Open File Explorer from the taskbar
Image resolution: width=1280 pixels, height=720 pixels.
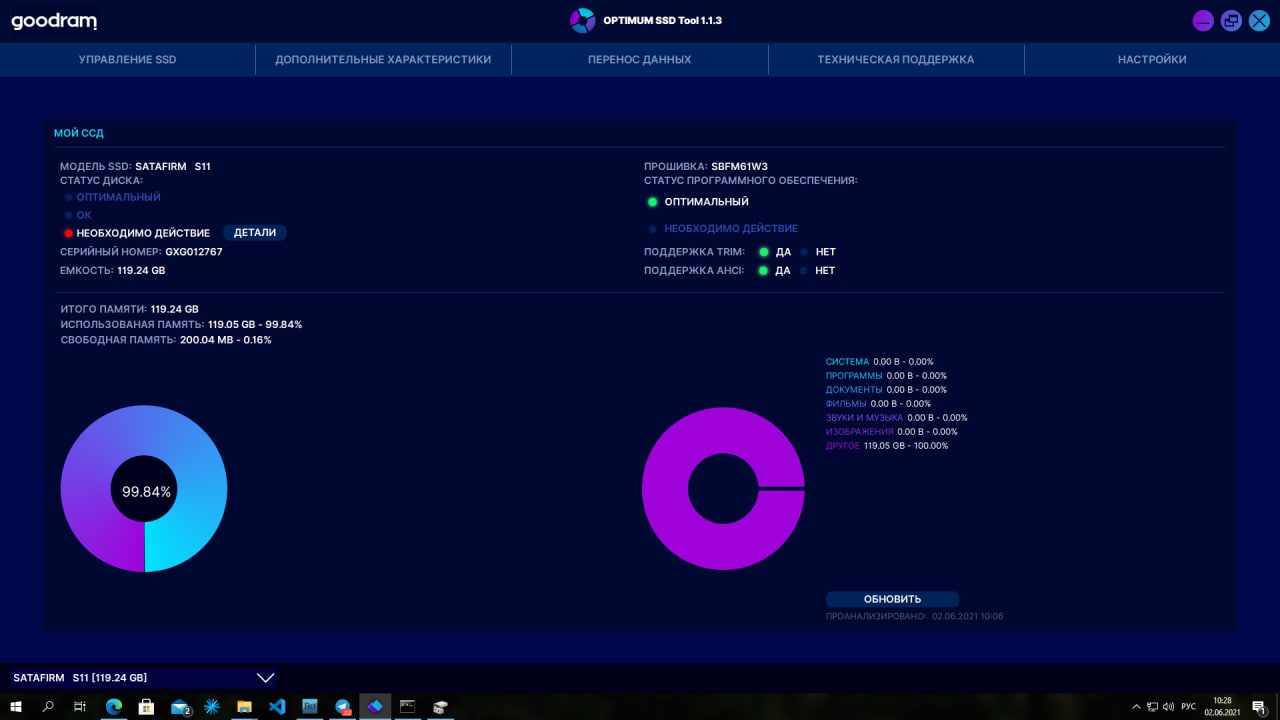244,706
